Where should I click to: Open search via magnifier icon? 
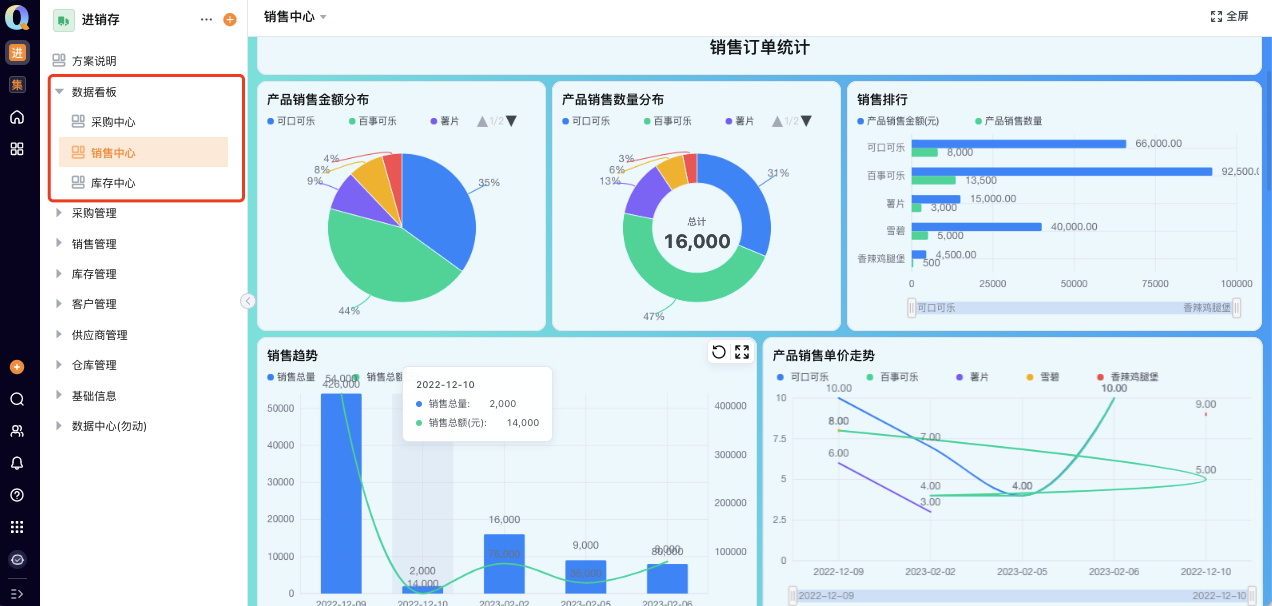click(17, 399)
